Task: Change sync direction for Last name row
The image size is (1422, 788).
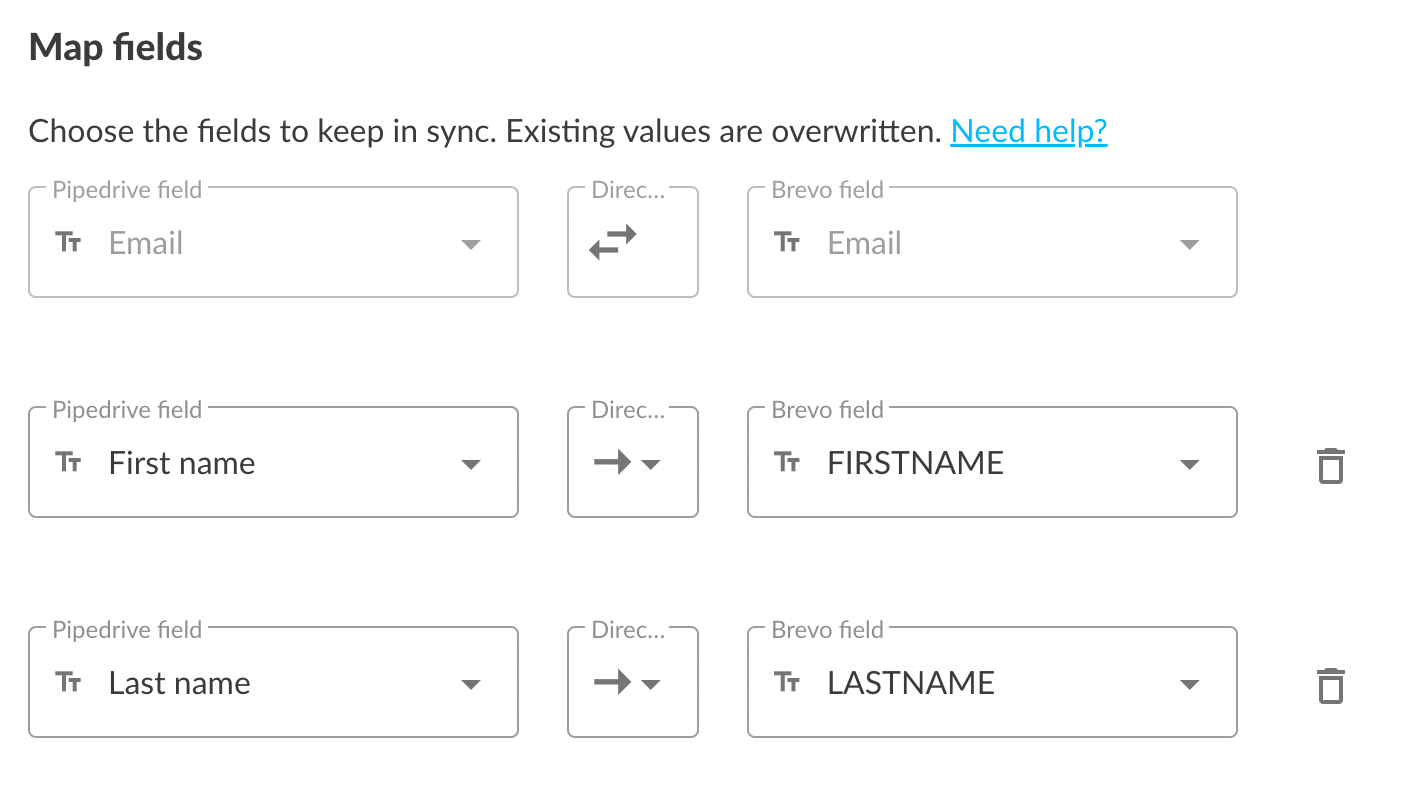Action: [x=651, y=684]
